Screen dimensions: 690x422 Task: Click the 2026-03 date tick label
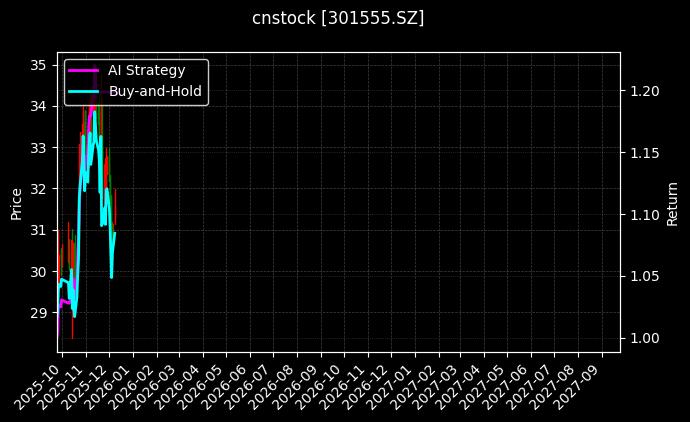[154, 388]
